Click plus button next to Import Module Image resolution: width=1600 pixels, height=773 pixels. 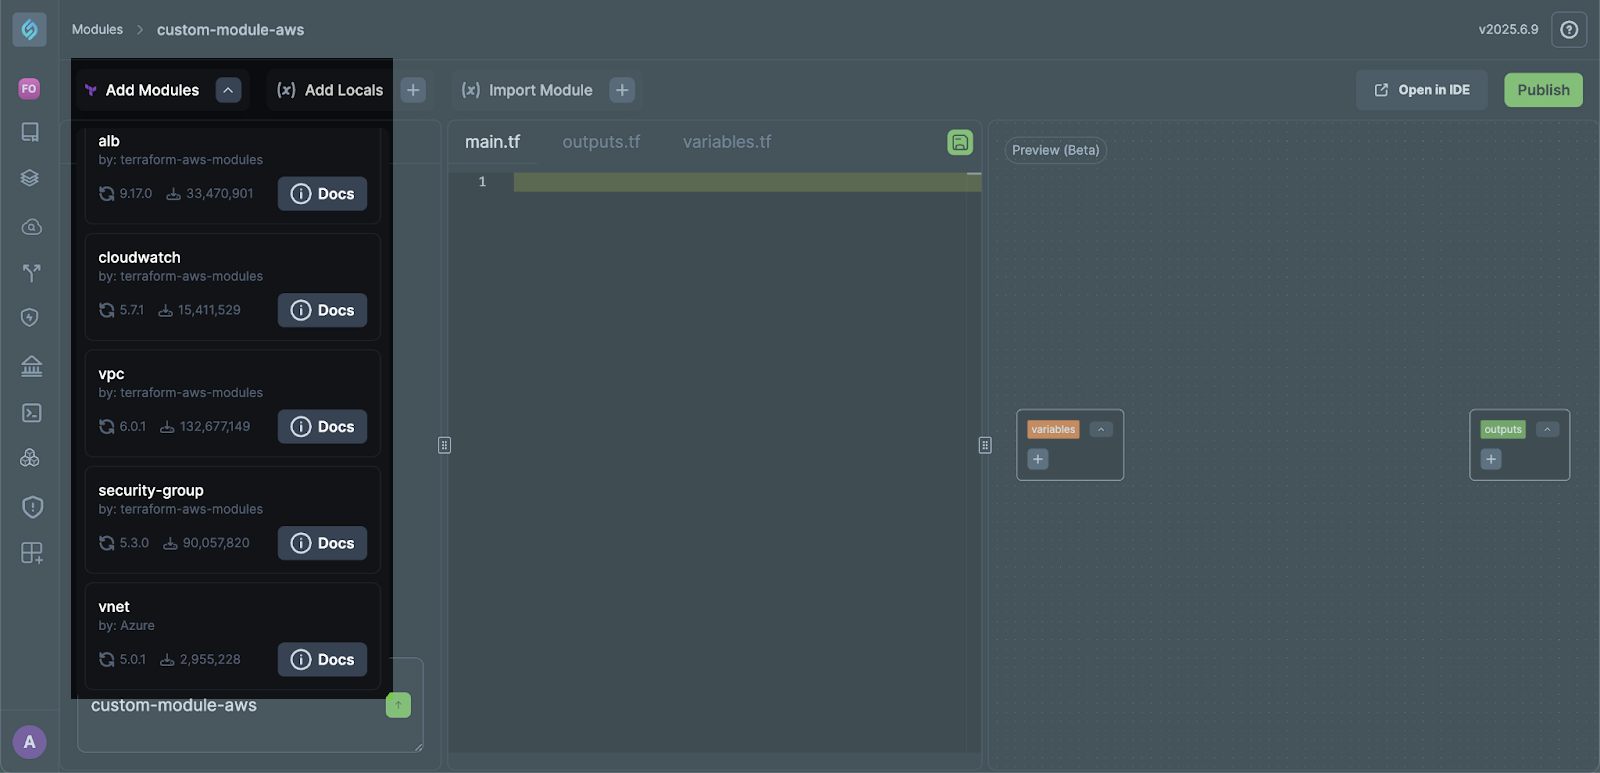coord(622,90)
